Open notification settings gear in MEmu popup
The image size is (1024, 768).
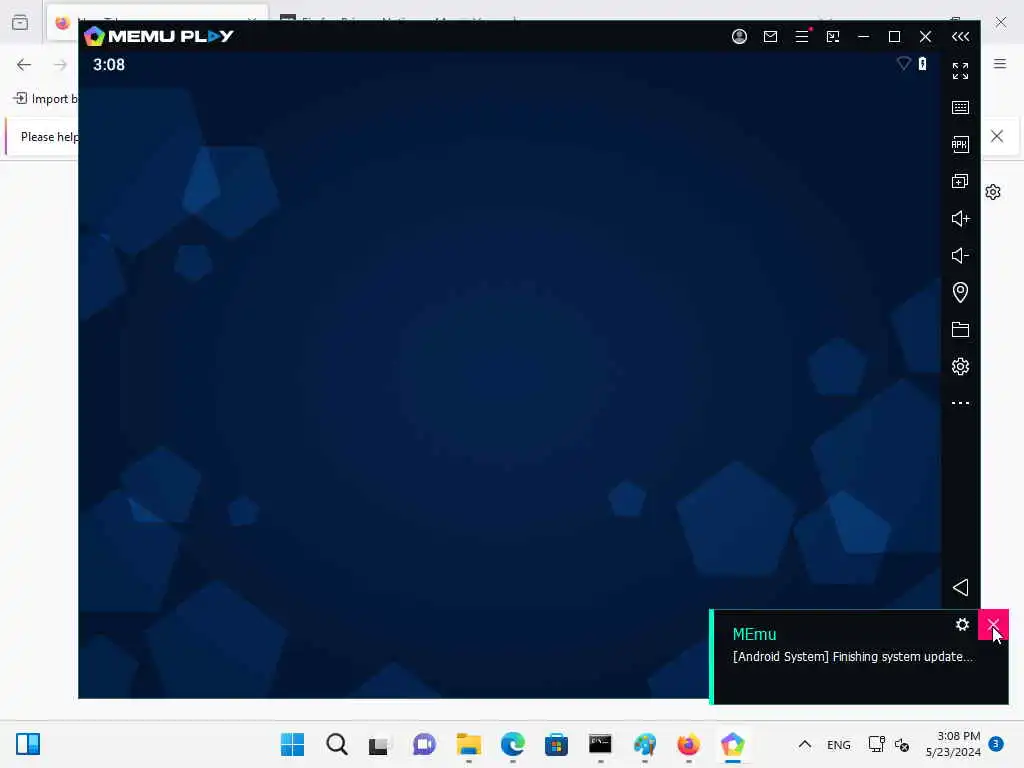pos(962,624)
